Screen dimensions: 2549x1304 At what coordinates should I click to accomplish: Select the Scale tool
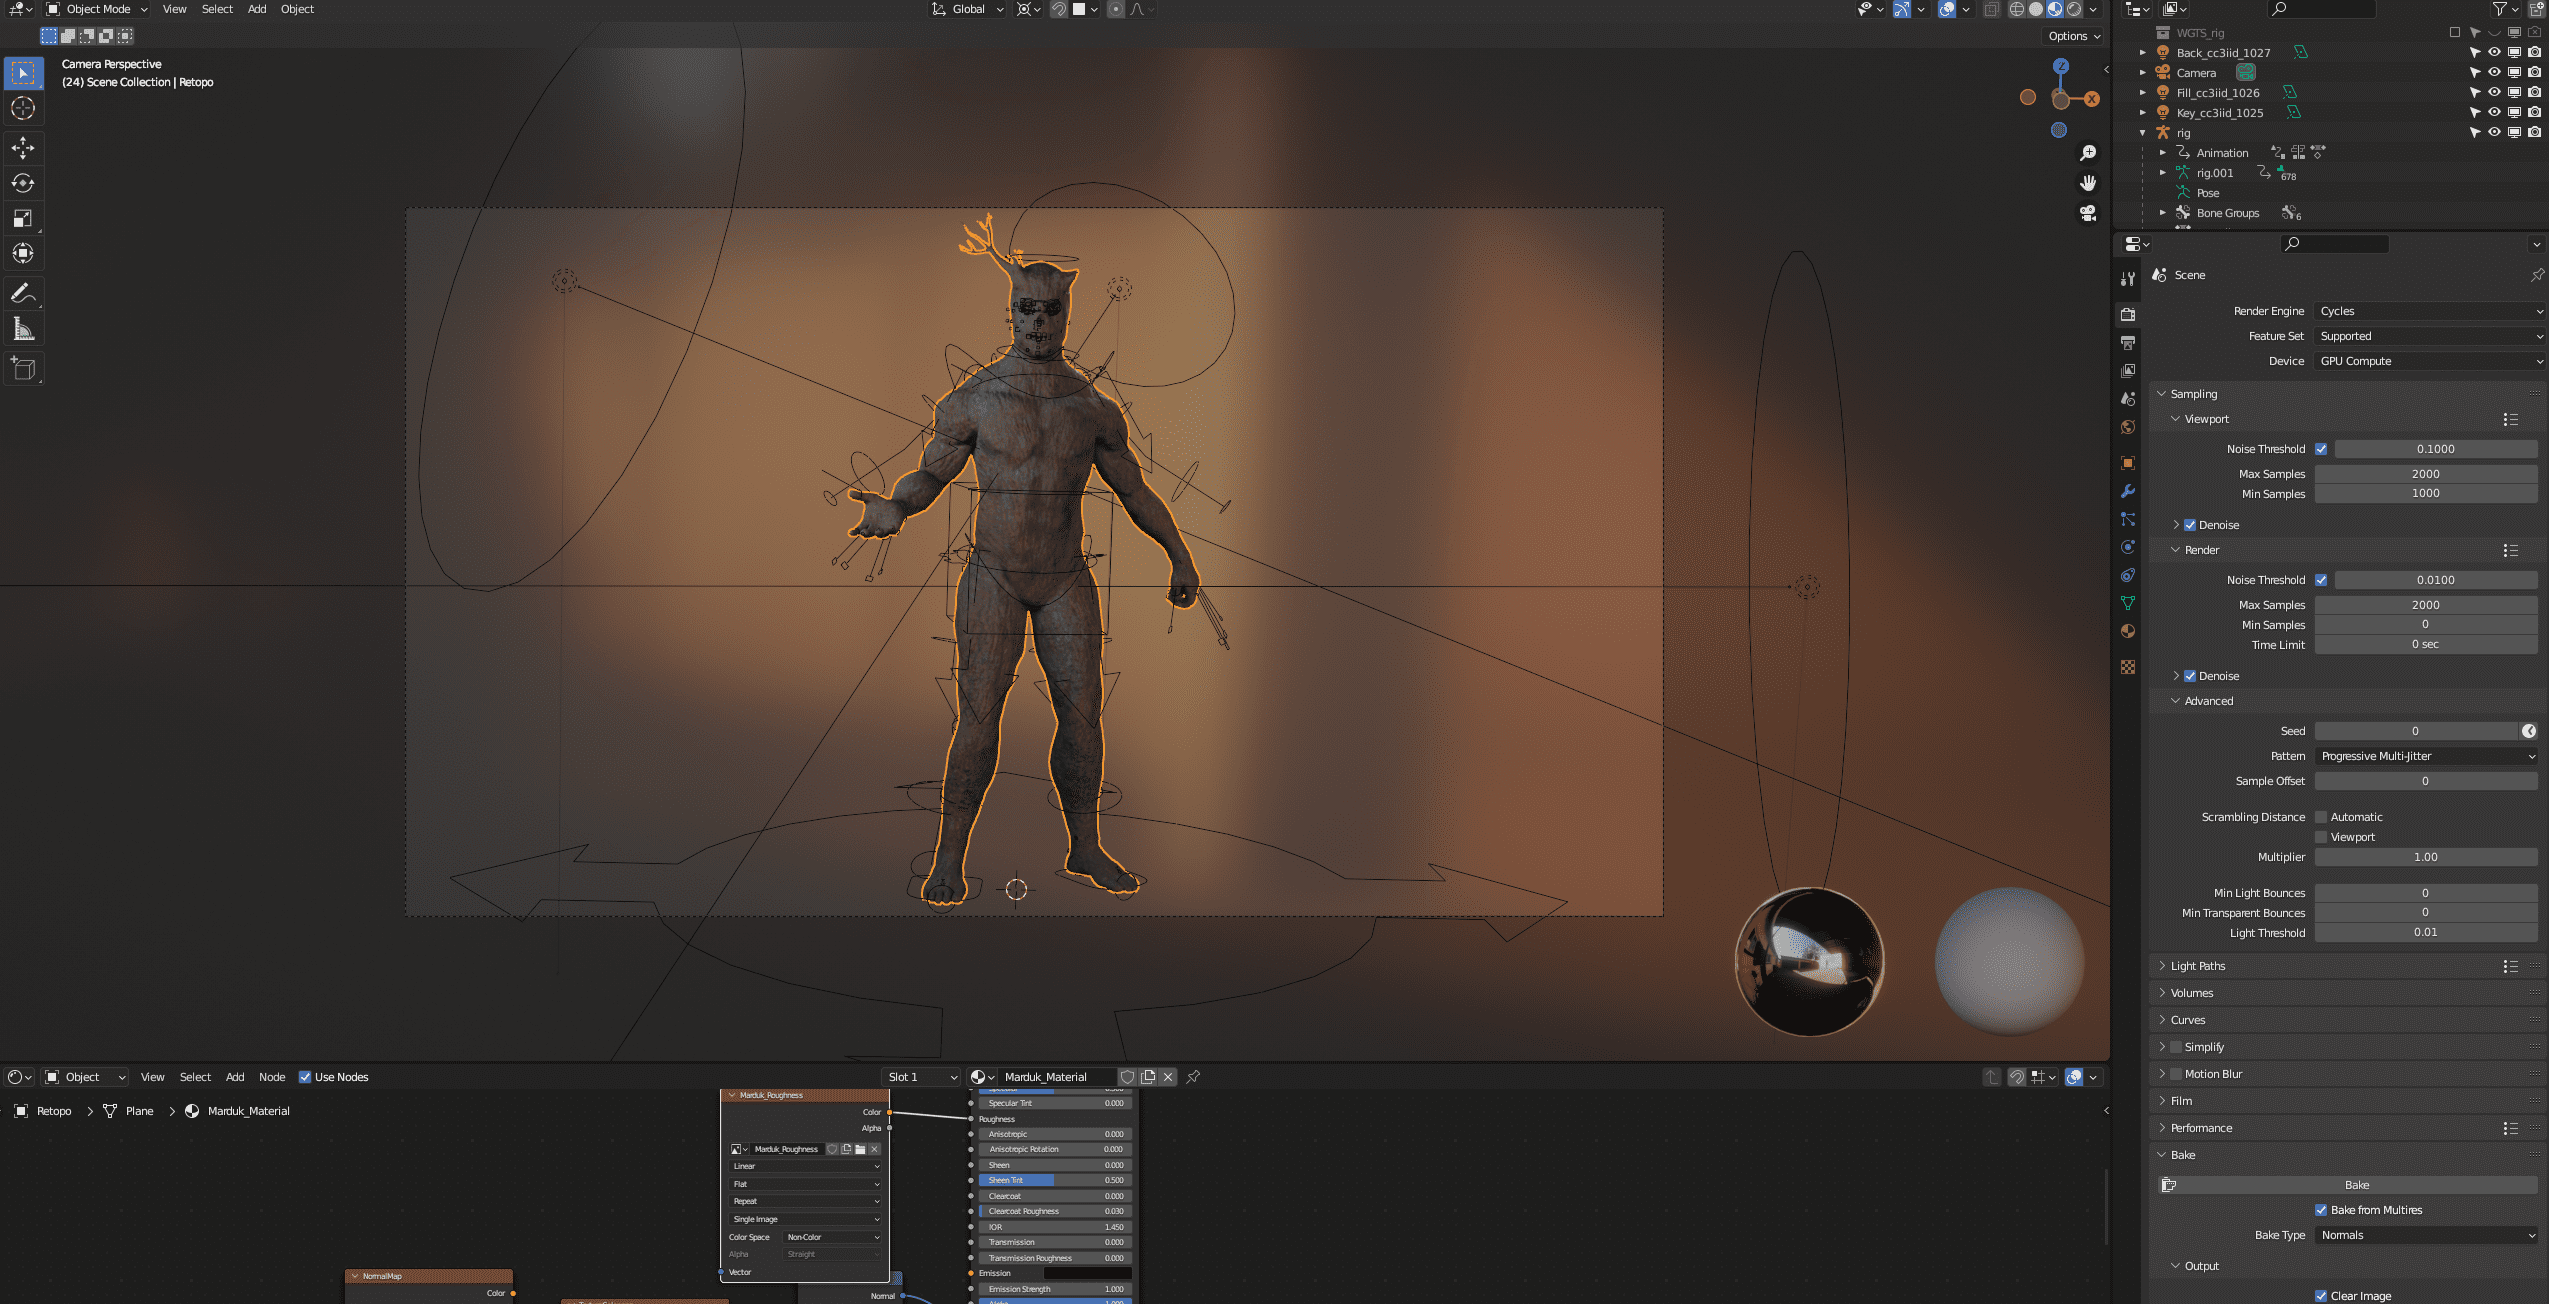click(23, 218)
